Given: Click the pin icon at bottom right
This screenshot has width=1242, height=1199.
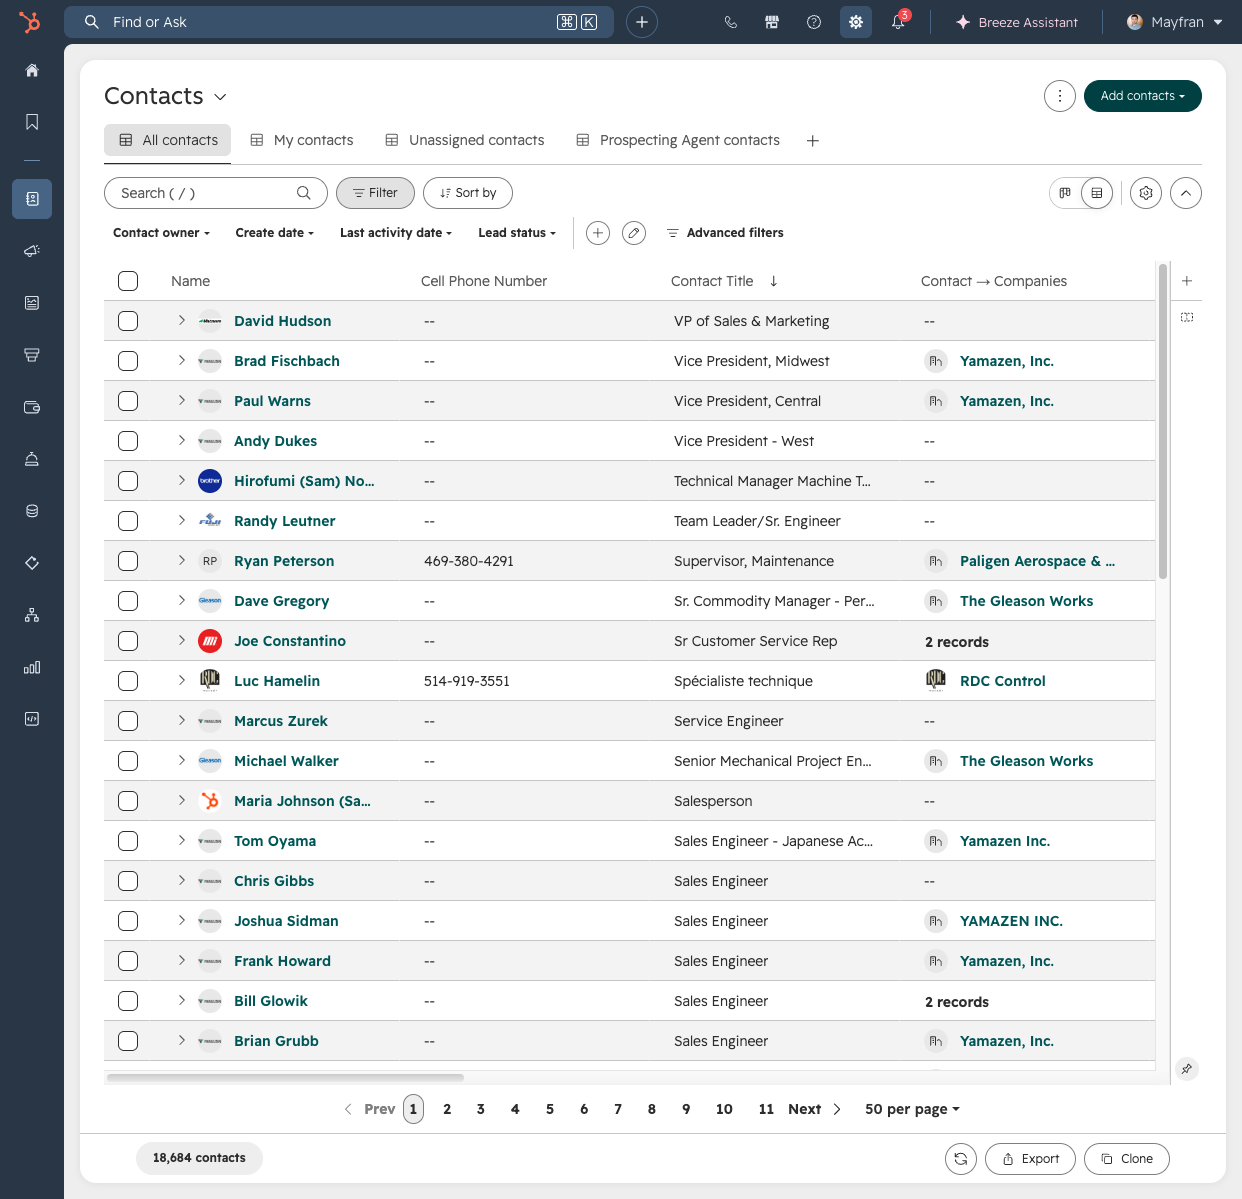Looking at the screenshot, I should click(1186, 1069).
